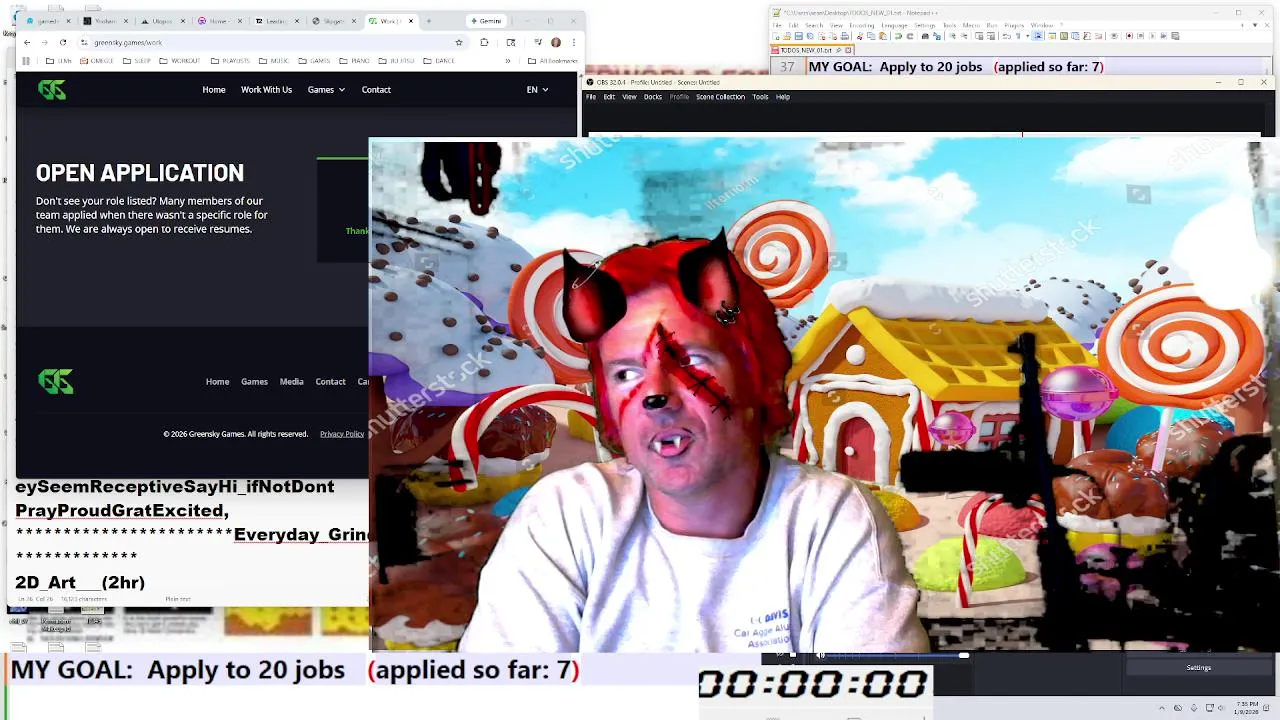Click Notepad++ Zoom Out icon
The height and width of the screenshot is (720, 1280).
coord(964,36)
